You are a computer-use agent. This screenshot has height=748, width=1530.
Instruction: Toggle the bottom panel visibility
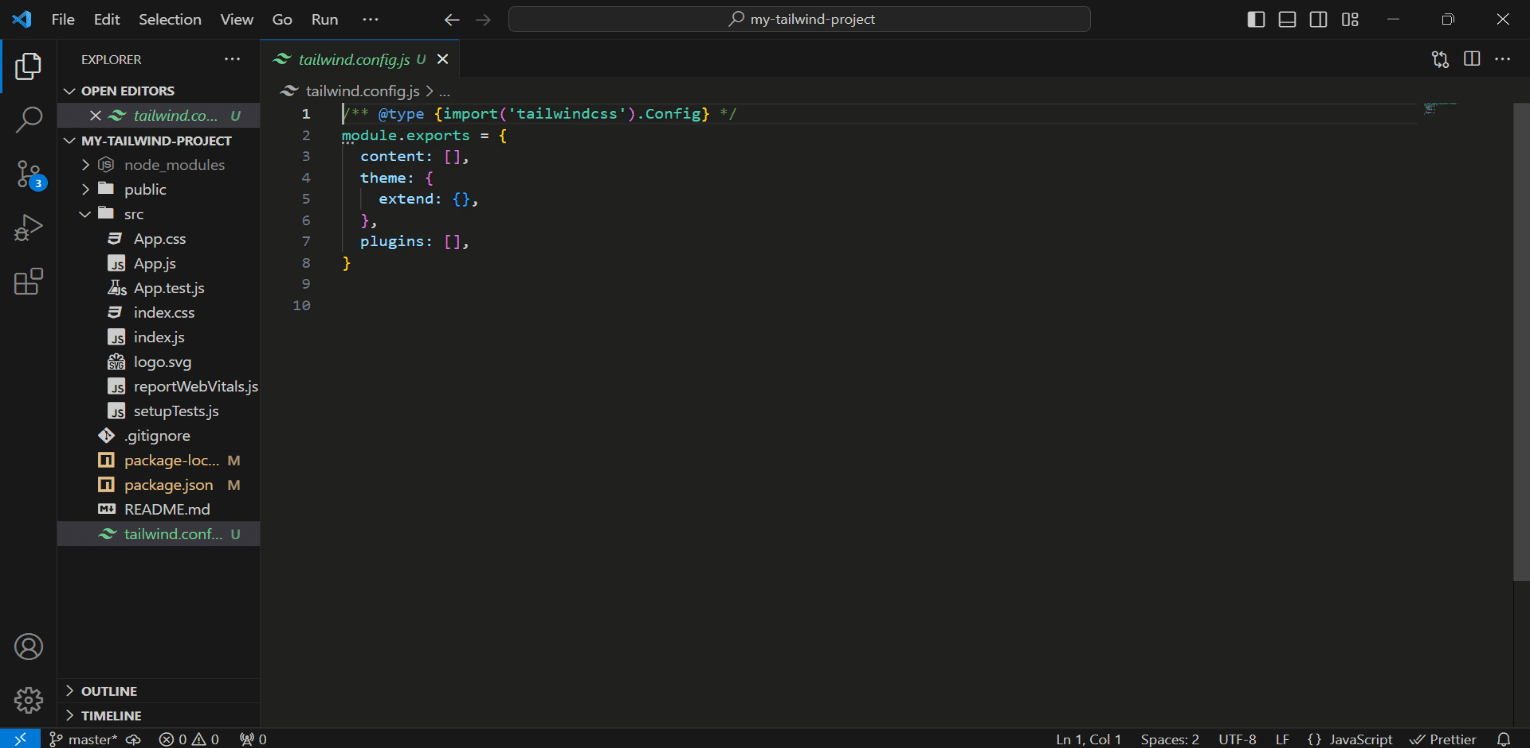1287,18
